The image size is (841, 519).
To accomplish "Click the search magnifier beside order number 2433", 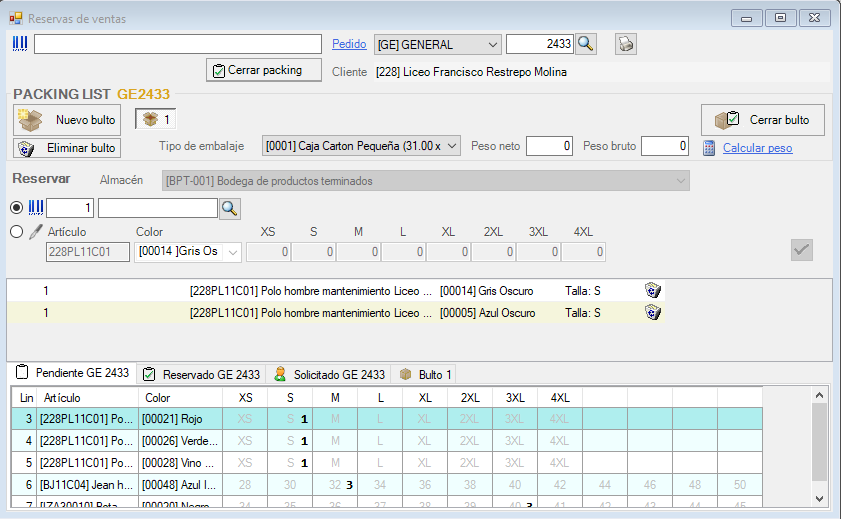I will pyautogui.click(x=586, y=44).
